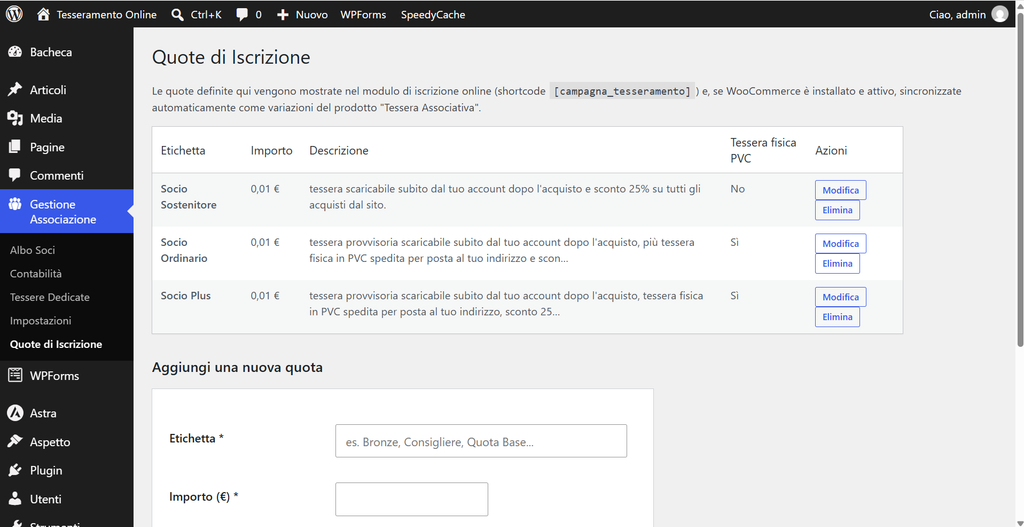Click the [campagna_tesseramento] shortcode text
1024x527 pixels.
pyautogui.click(x=622, y=91)
